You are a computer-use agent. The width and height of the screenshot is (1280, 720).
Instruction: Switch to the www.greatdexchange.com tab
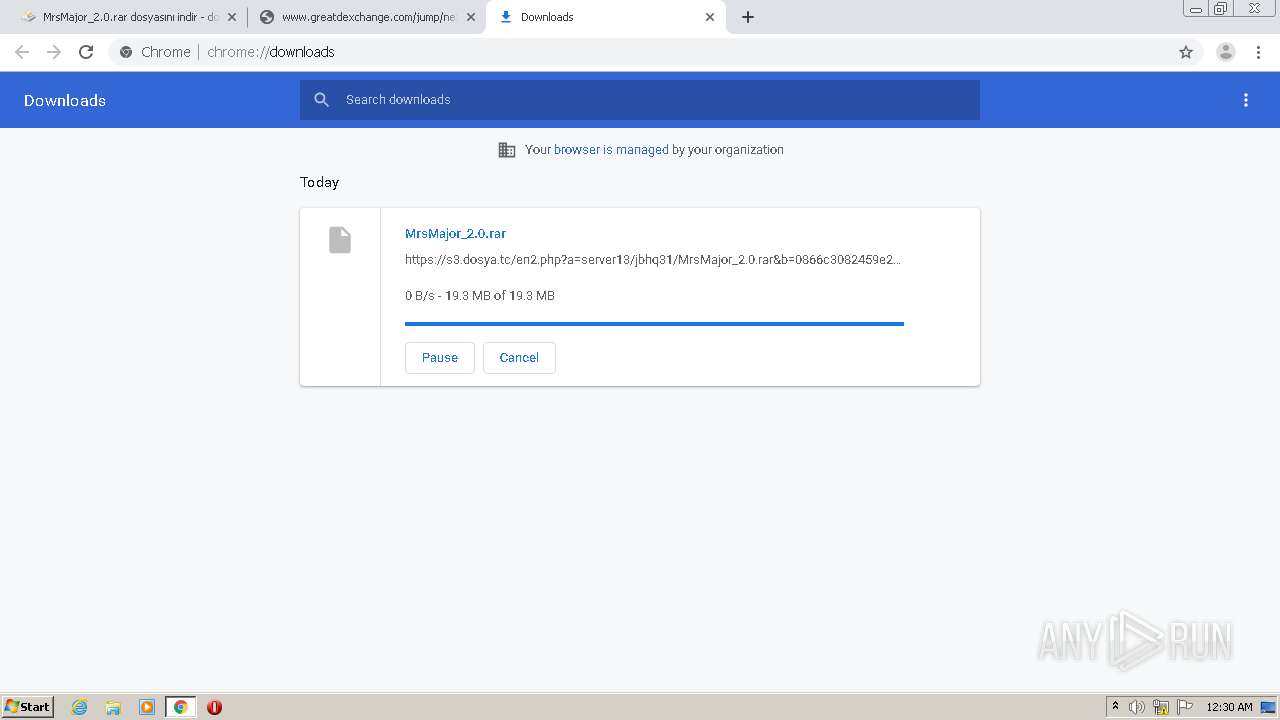[369, 17]
